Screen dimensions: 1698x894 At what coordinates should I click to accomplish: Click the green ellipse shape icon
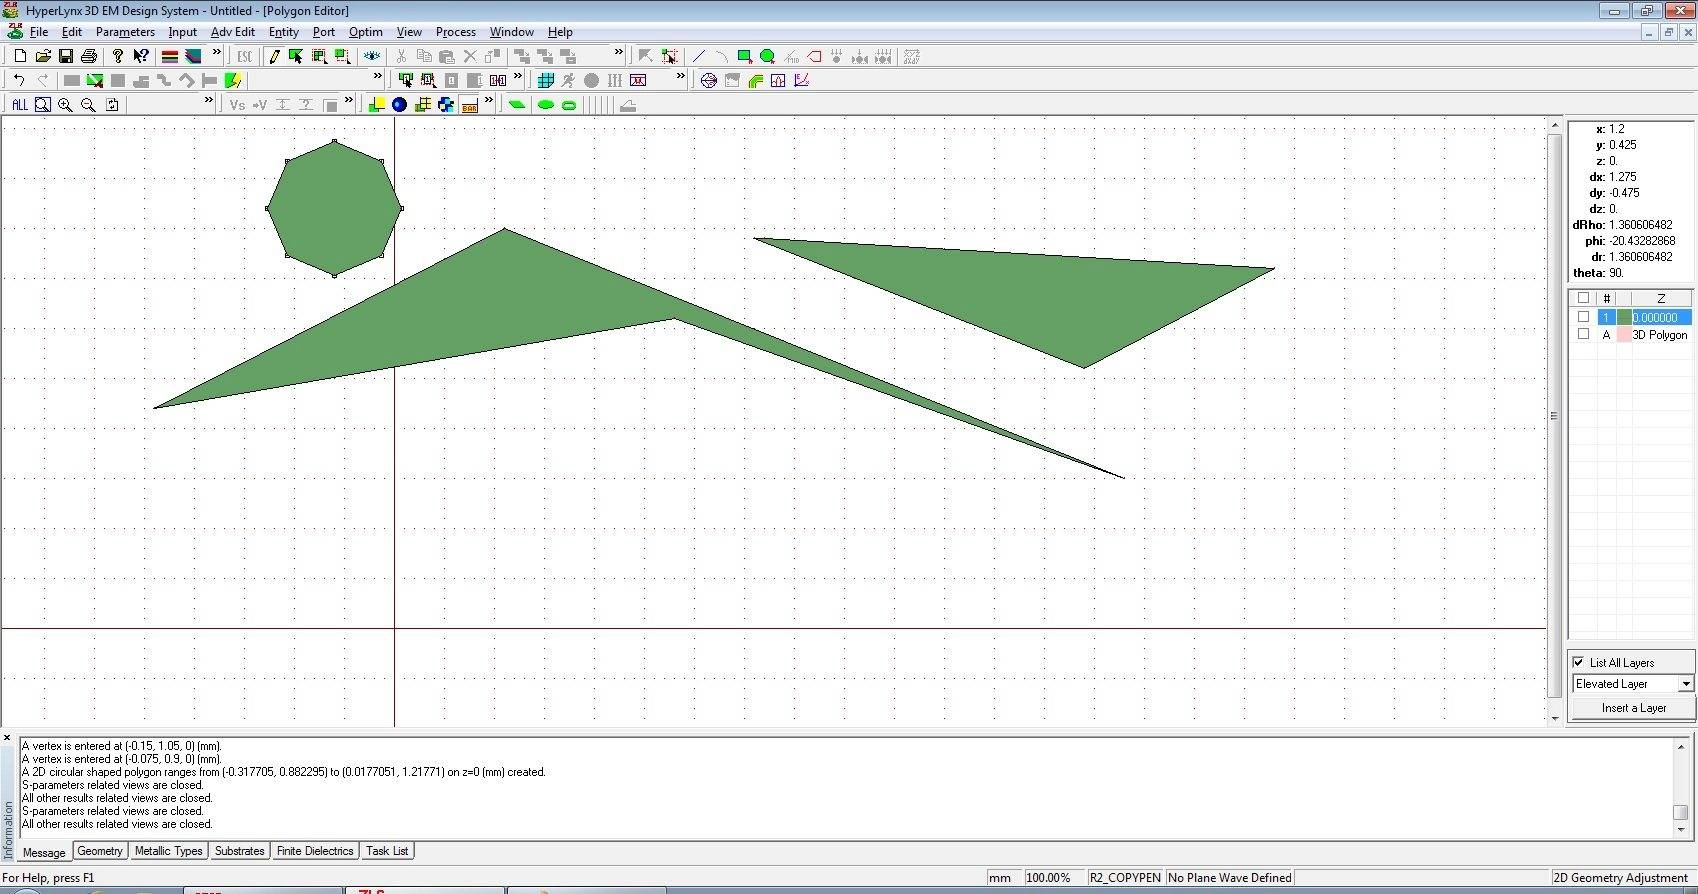click(x=546, y=104)
